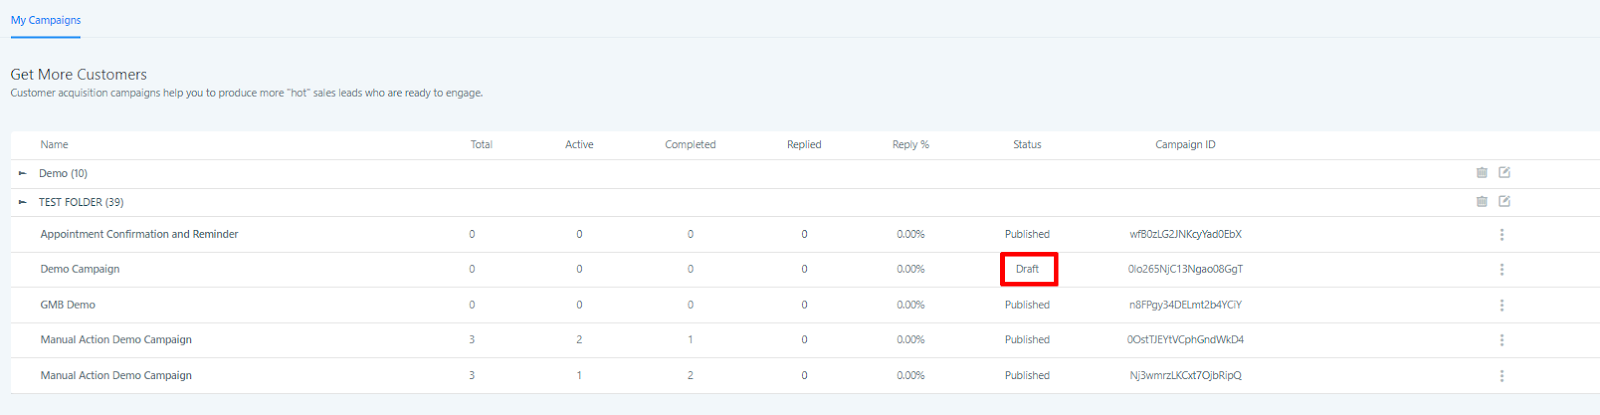This screenshot has width=1600, height=415.
Task: Open three-dot menu for Appointment Confirmation and Reminder
Action: (1501, 234)
